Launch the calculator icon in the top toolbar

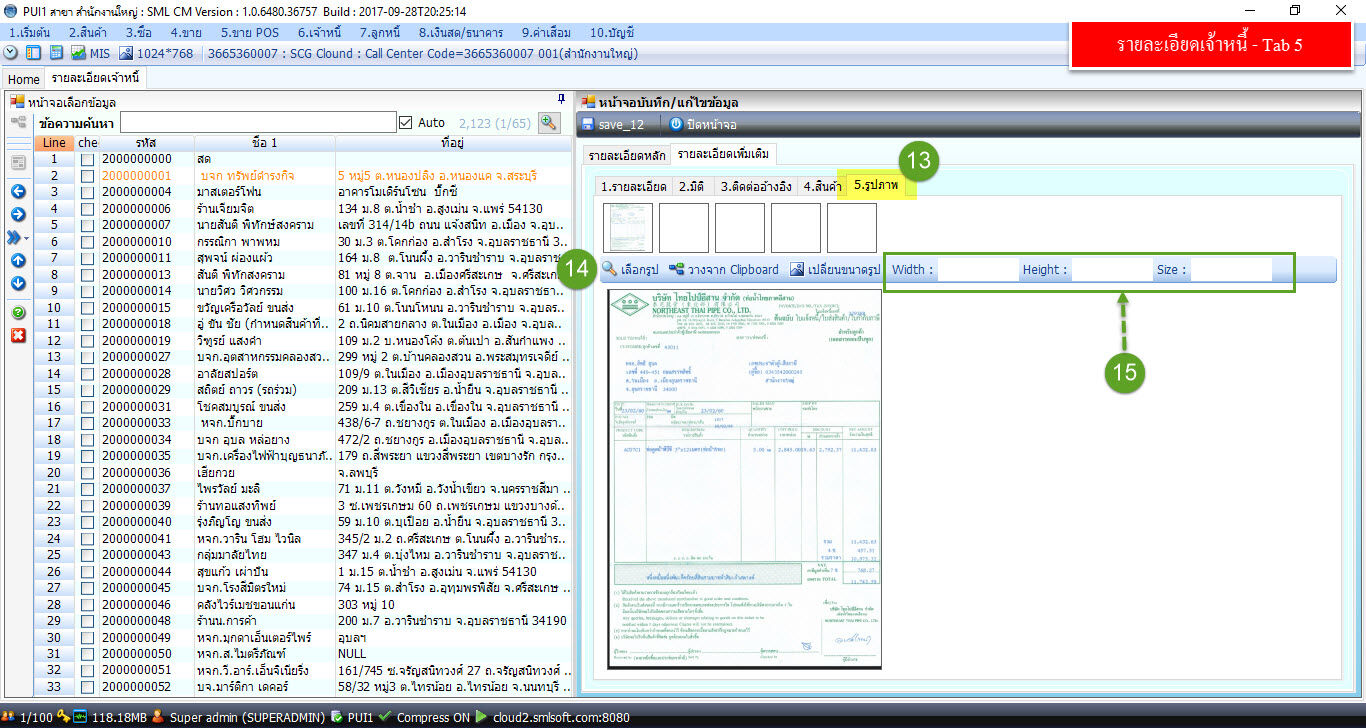(56, 53)
